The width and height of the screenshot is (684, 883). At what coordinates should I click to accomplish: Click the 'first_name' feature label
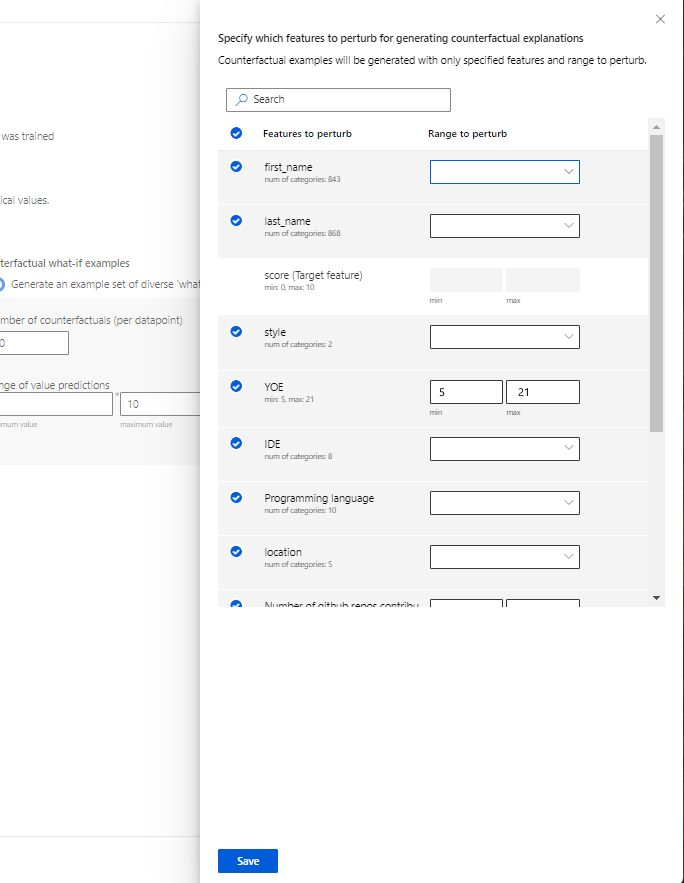[288, 167]
